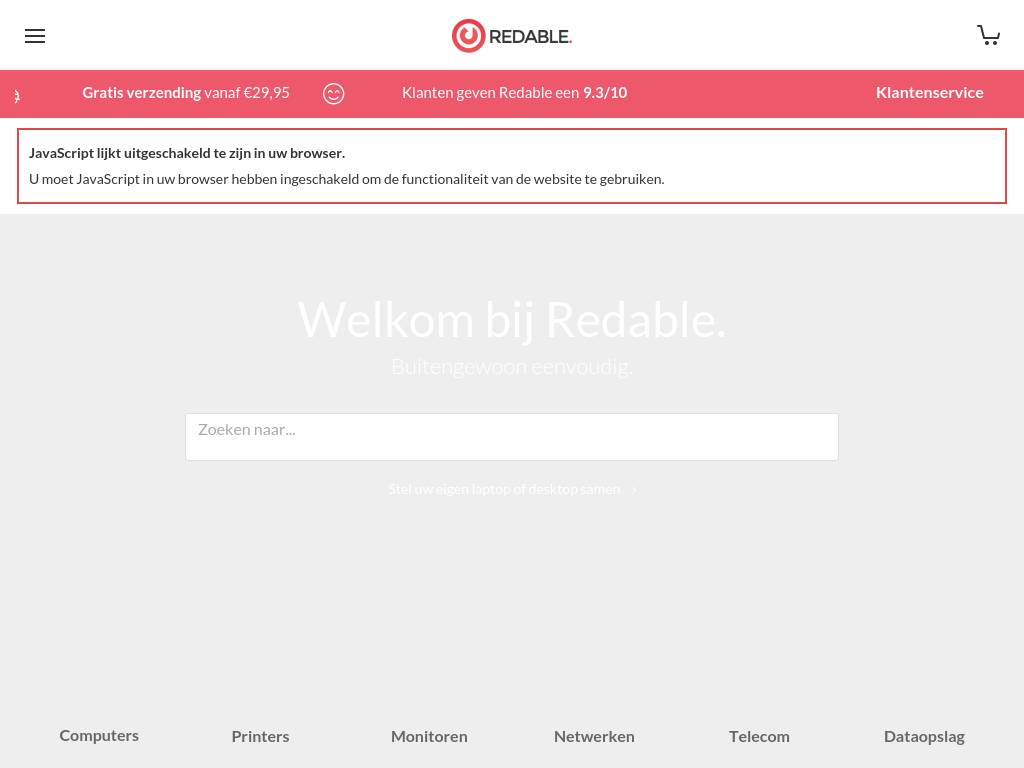Browse the Telecom category
This screenshot has width=1024, height=768.
click(x=759, y=736)
